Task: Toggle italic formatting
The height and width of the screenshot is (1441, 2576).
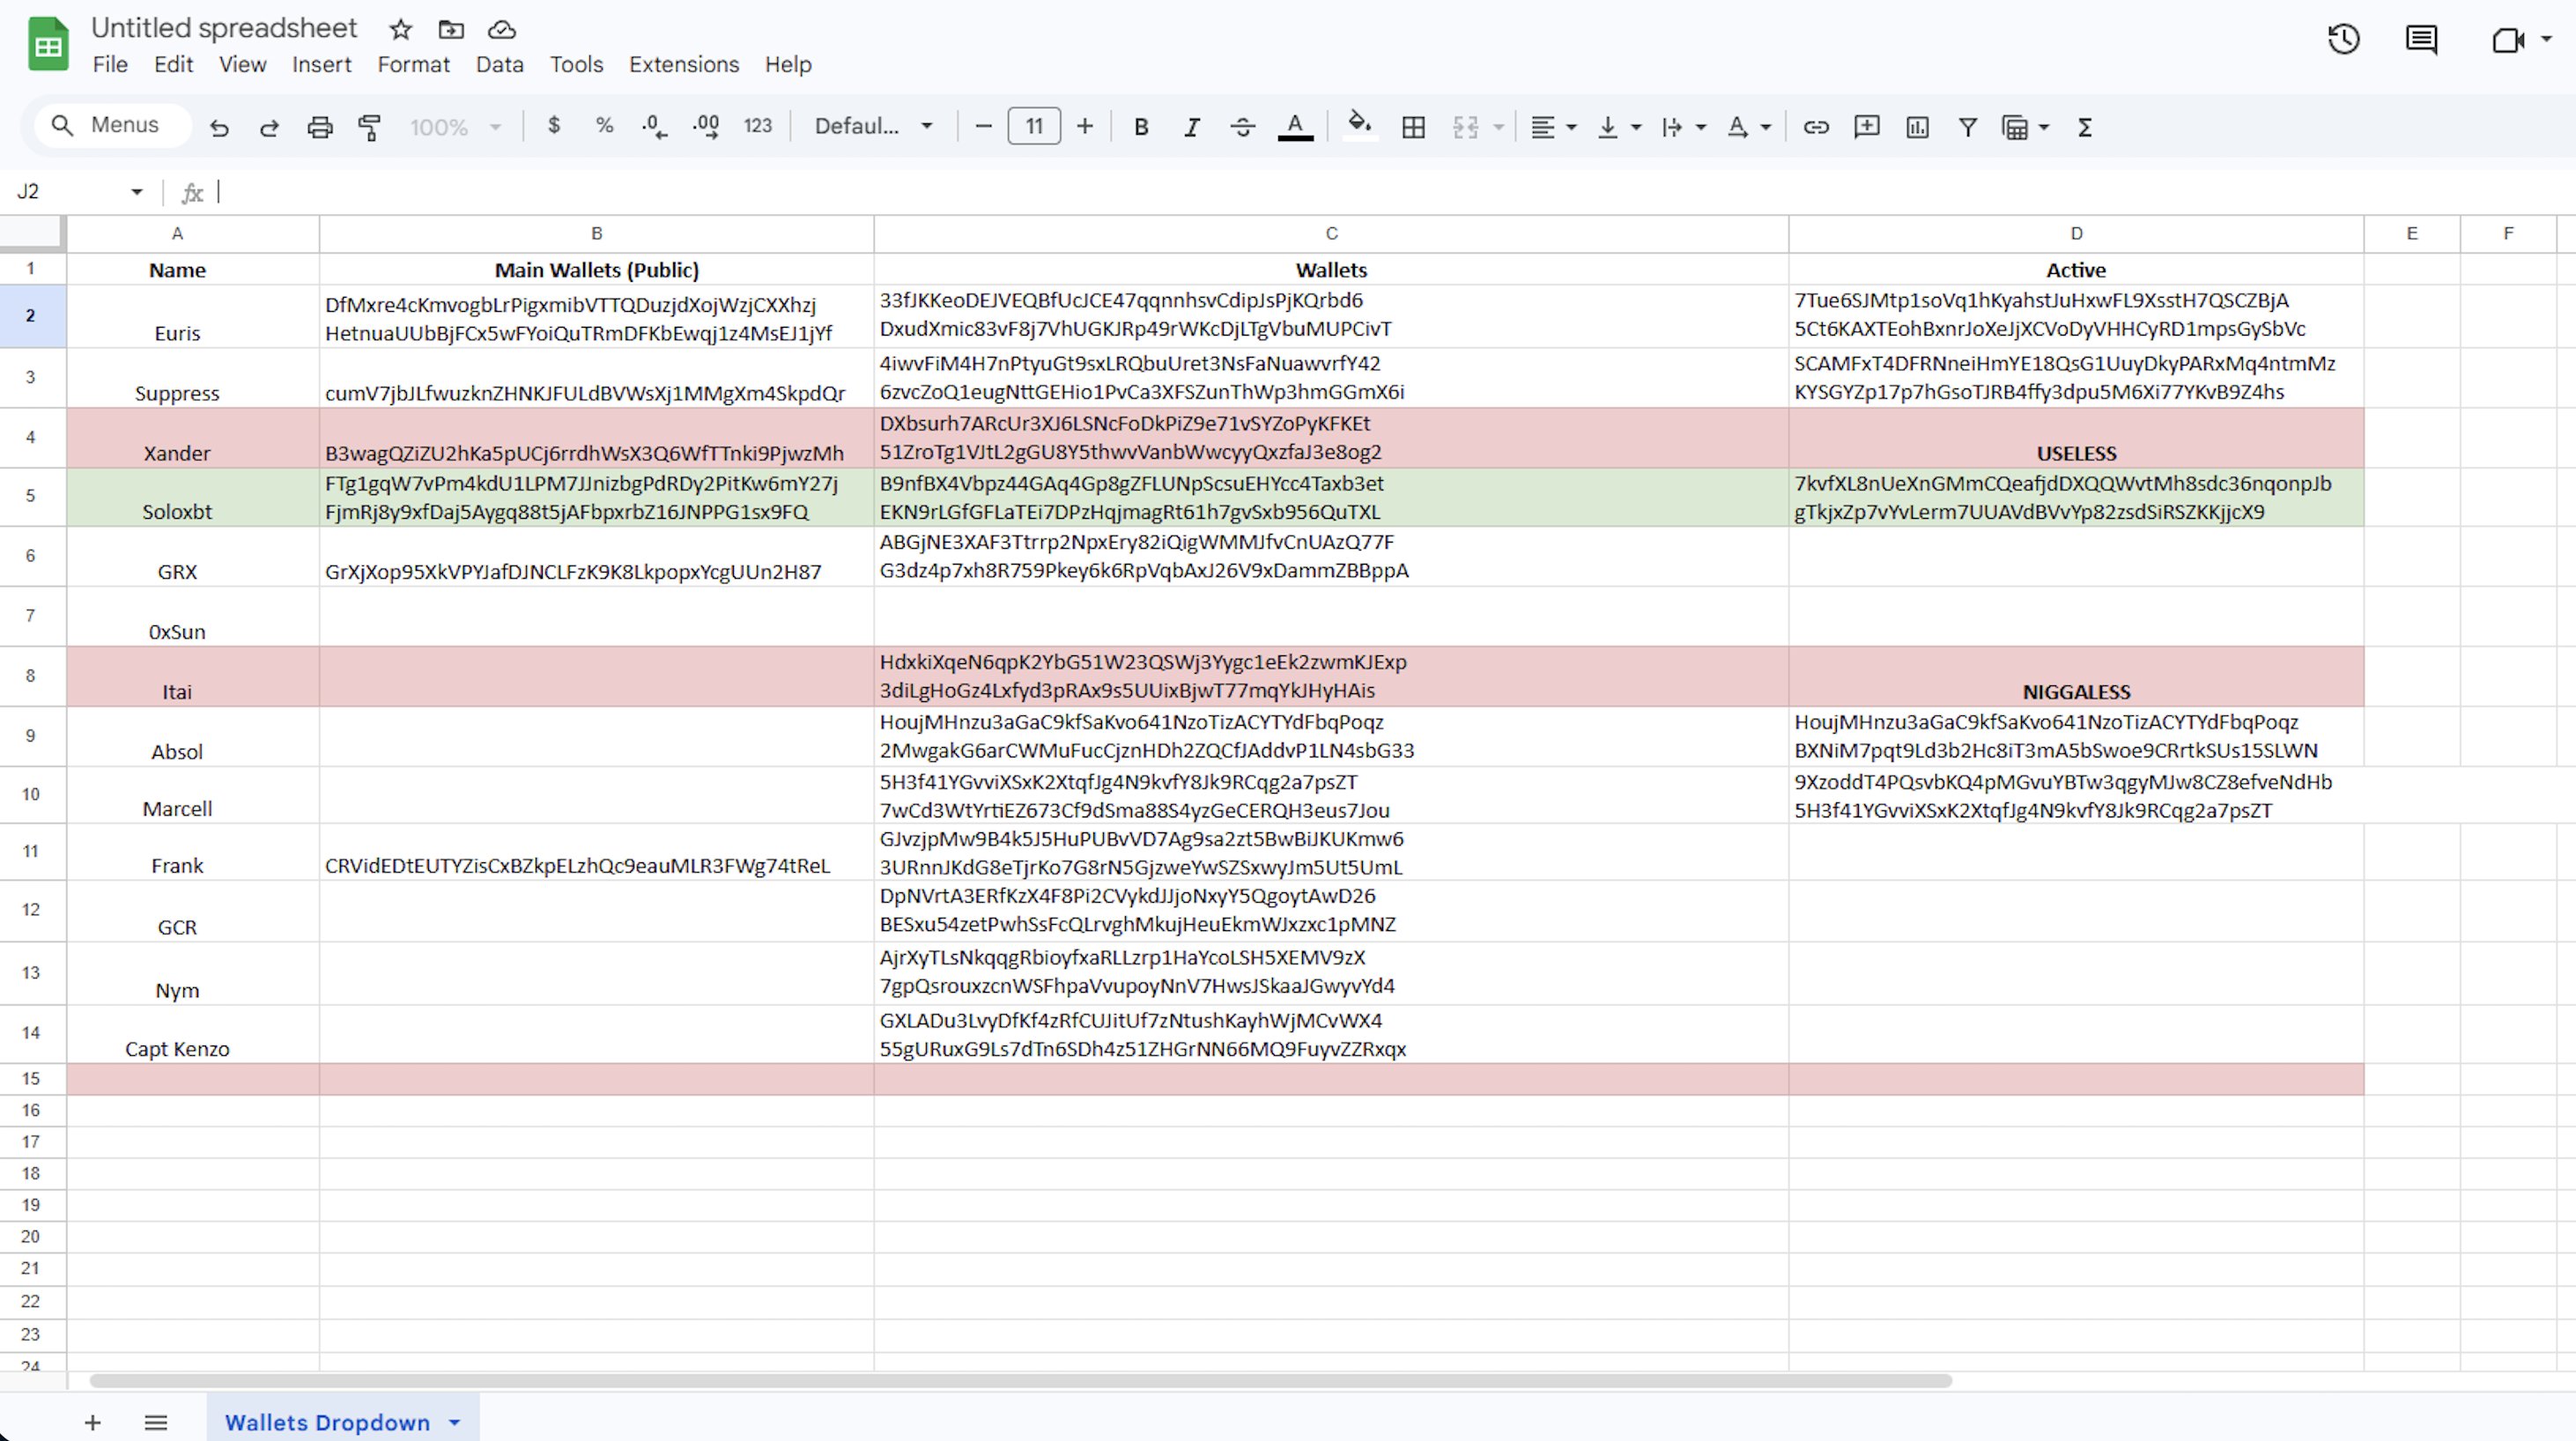Action: 1191,127
